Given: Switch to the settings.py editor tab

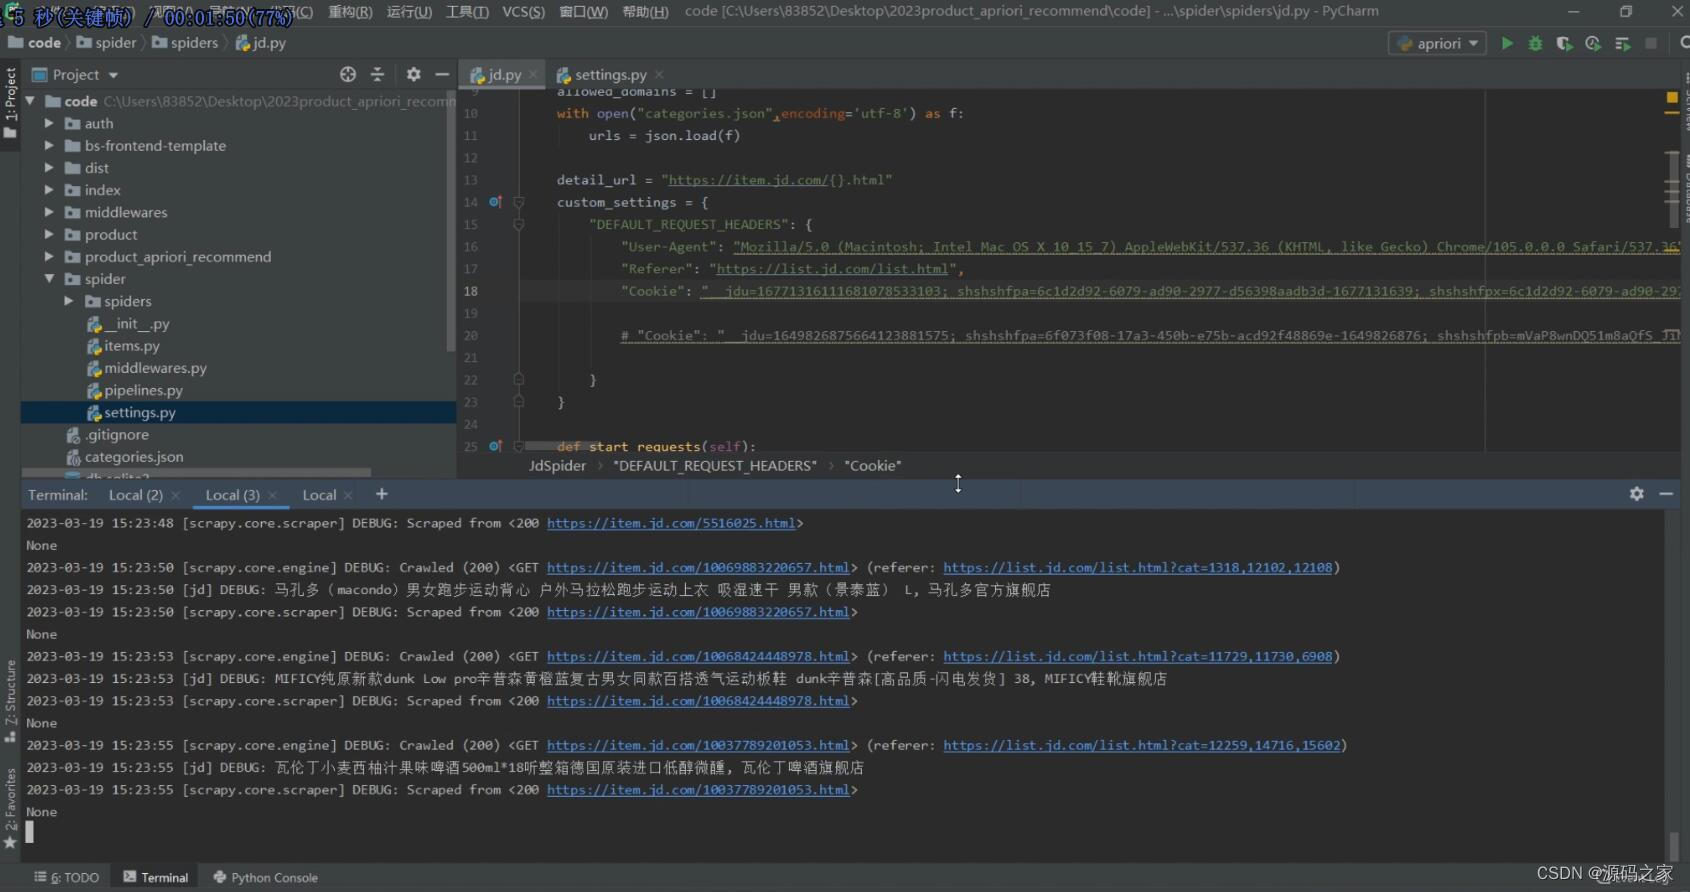Looking at the screenshot, I should point(610,74).
